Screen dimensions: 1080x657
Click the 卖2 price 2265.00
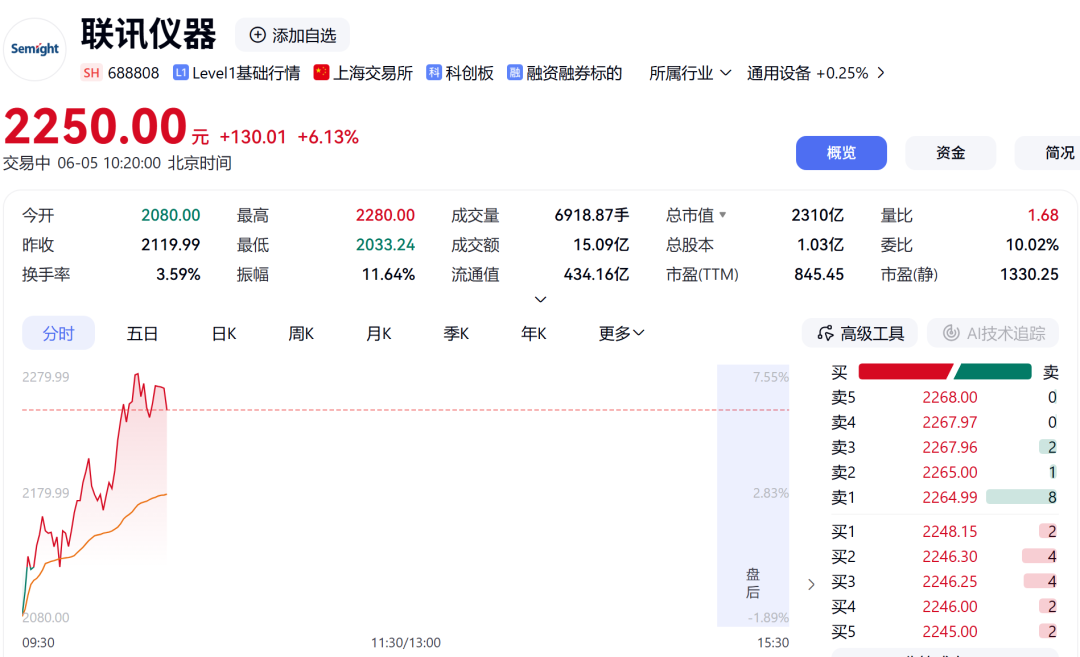950,472
